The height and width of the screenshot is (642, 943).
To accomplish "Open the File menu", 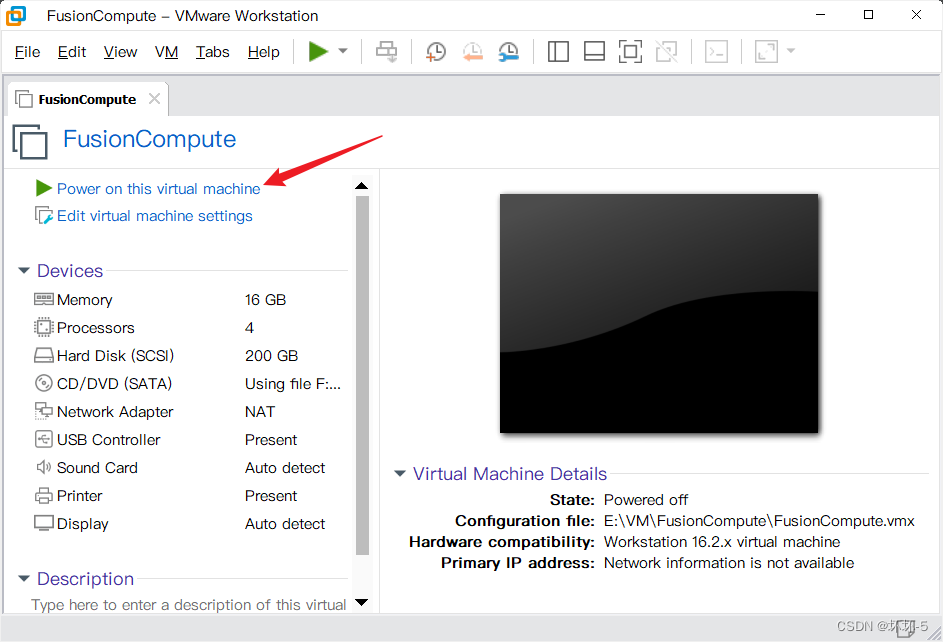I will 27,52.
